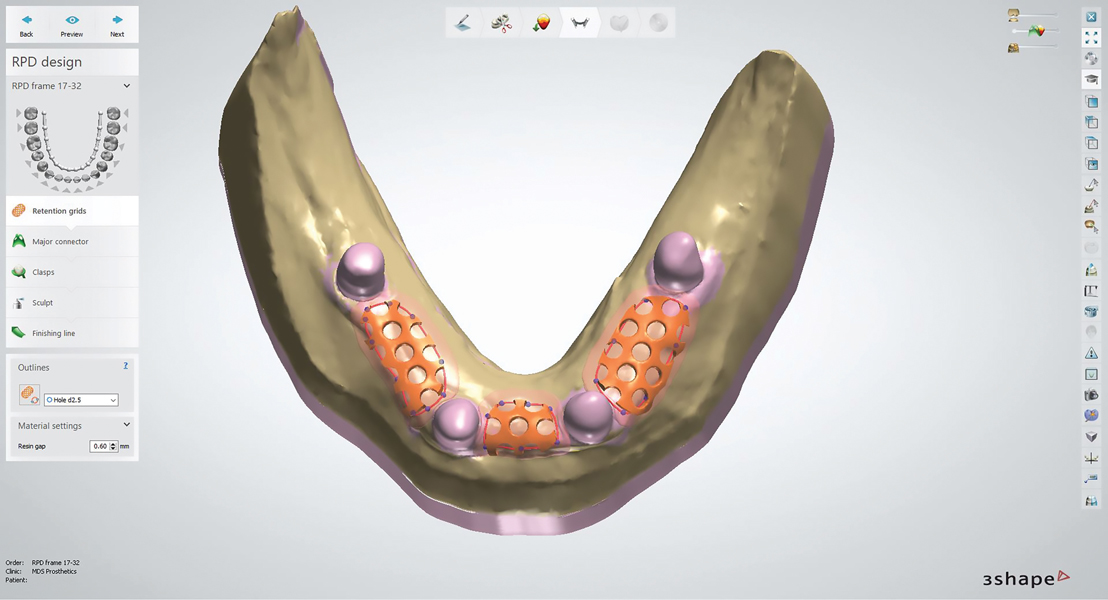This screenshot has width=1108, height=600.
Task: Select the RPD frame design workflow step
Action: [x=579, y=23]
